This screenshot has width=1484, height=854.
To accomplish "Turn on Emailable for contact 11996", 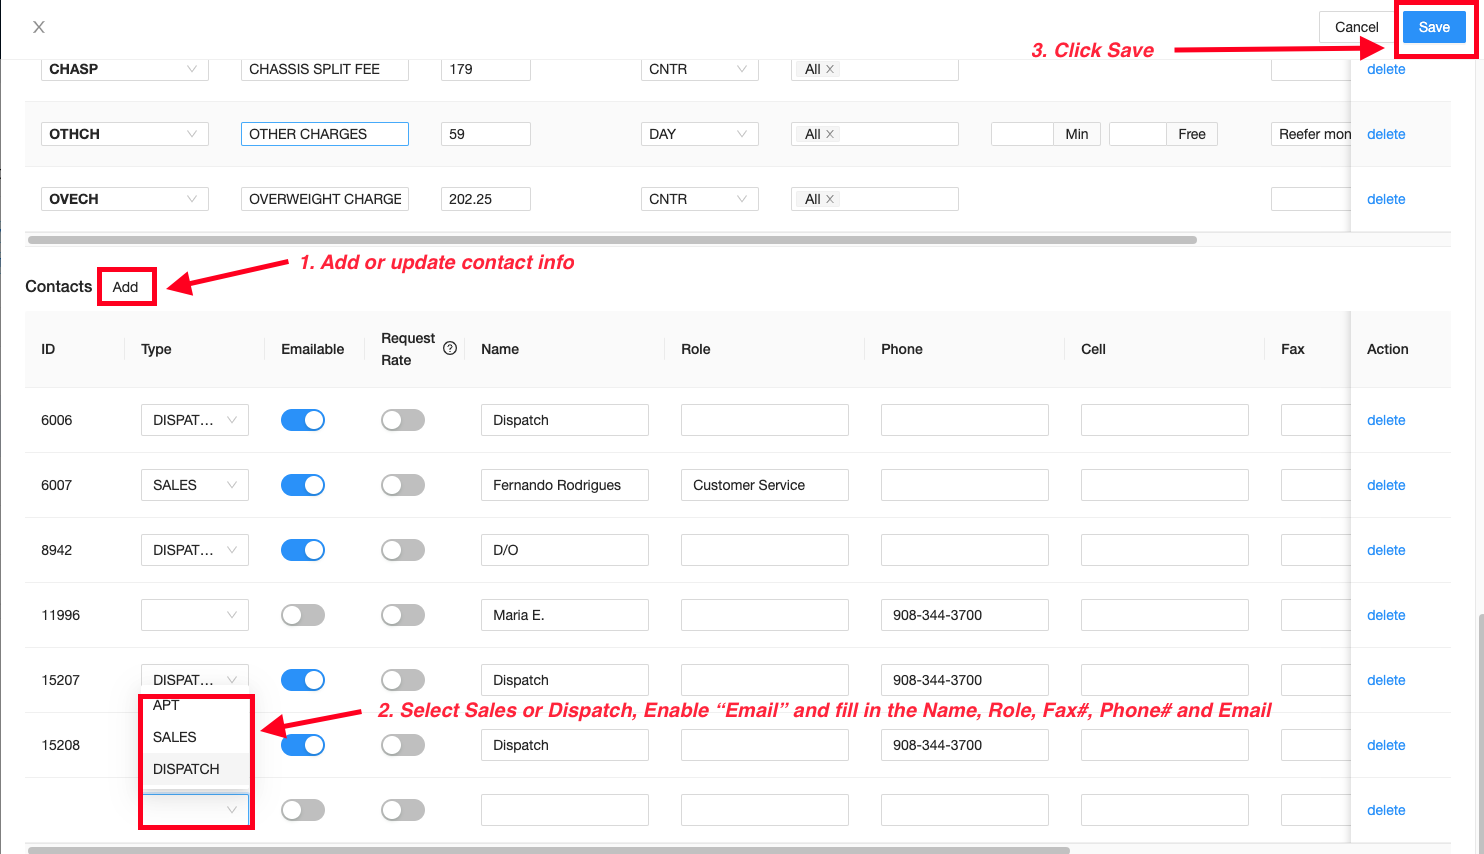I will pyautogui.click(x=303, y=615).
